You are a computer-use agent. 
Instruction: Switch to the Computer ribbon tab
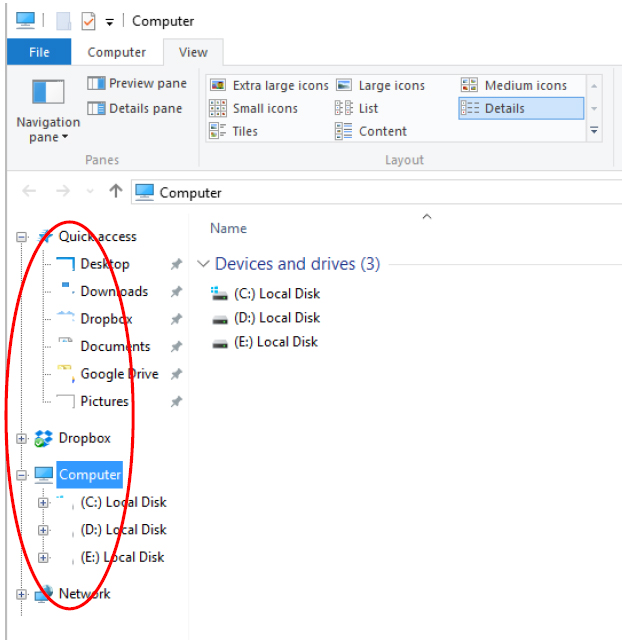coord(116,52)
